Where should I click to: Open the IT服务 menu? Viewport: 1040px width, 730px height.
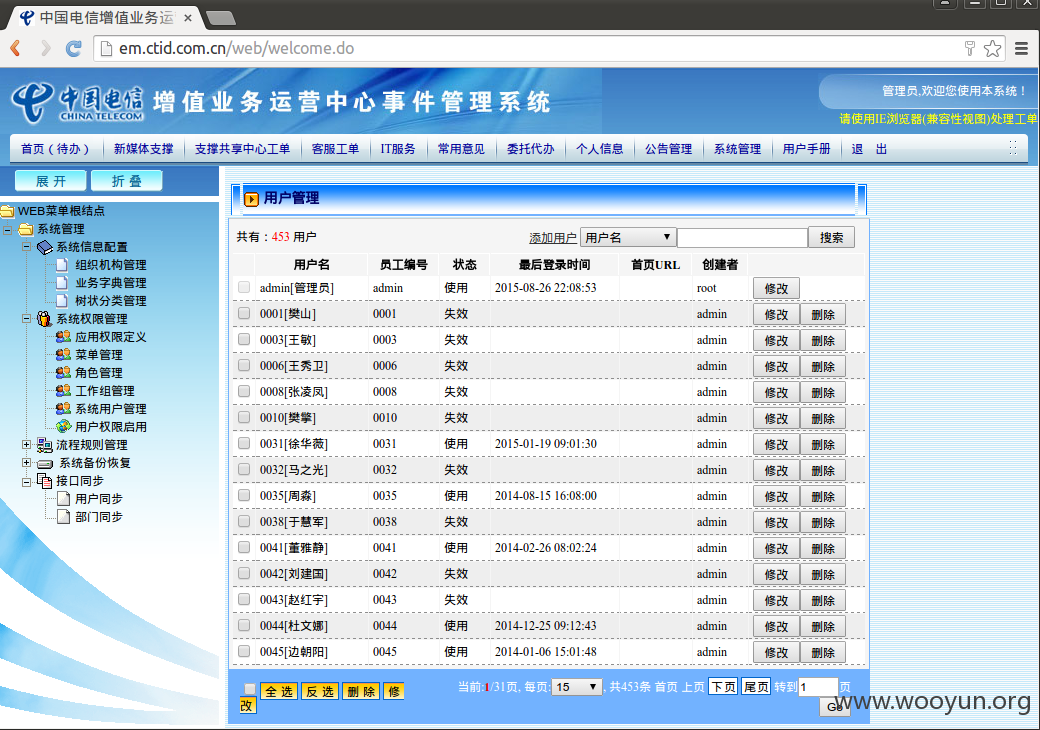tap(398, 149)
